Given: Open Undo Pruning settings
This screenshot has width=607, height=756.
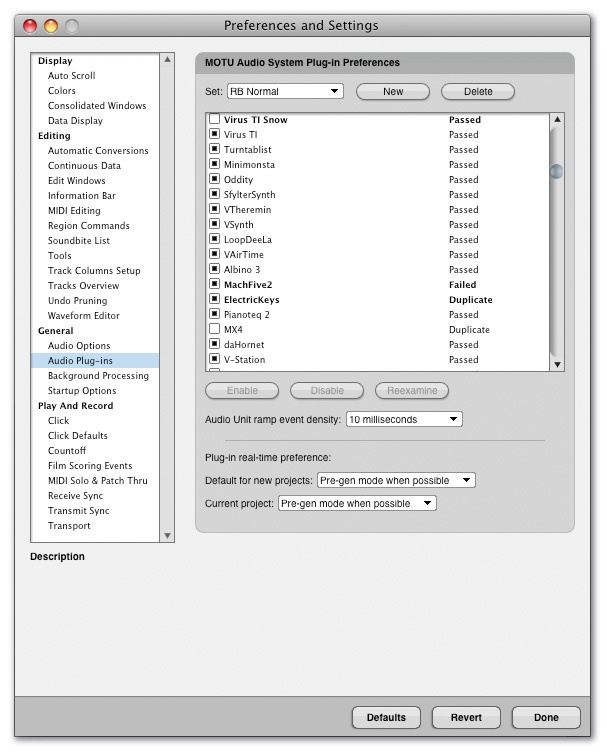Looking at the screenshot, I should pos(78,300).
